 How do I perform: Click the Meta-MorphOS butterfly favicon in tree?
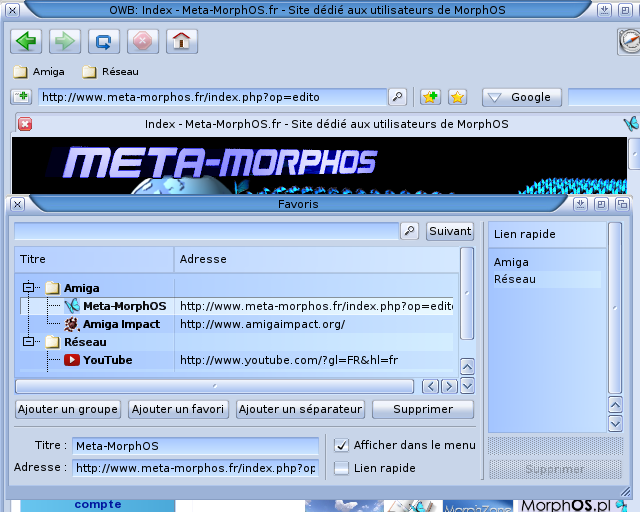click(x=72, y=306)
